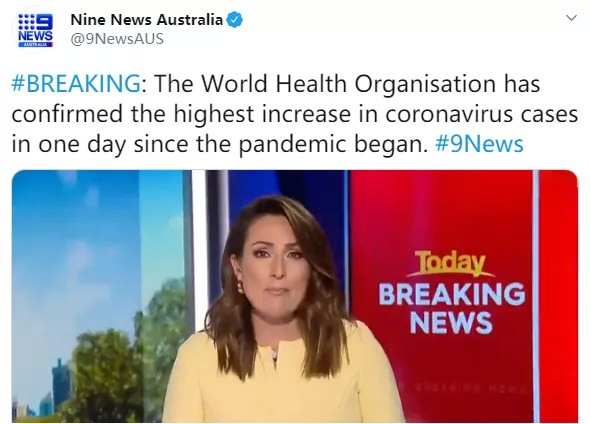Expand the tweet options chevron menu
The width and height of the screenshot is (590, 424).
click(571, 18)
